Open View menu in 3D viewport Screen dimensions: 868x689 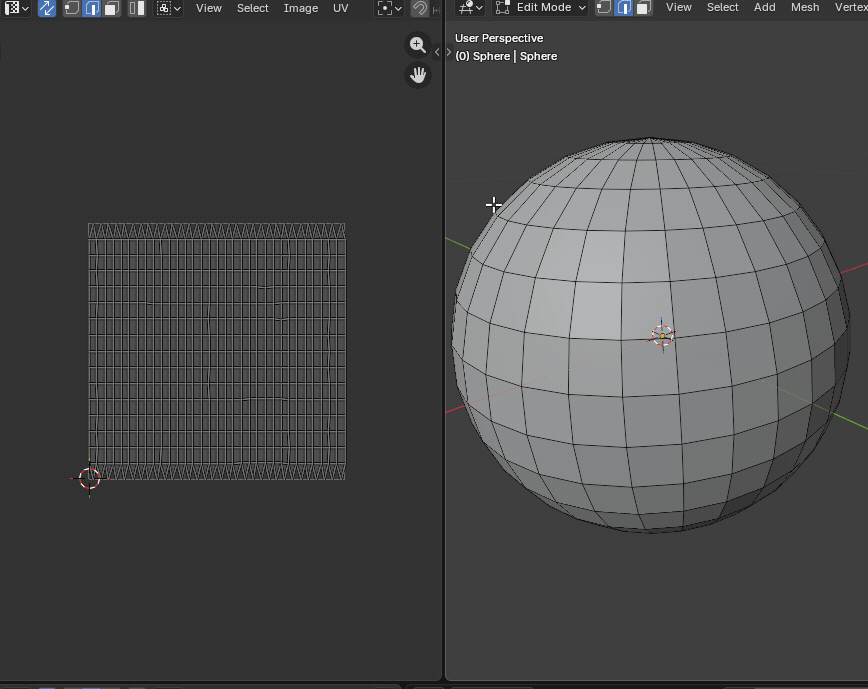[x=679, y=8]
